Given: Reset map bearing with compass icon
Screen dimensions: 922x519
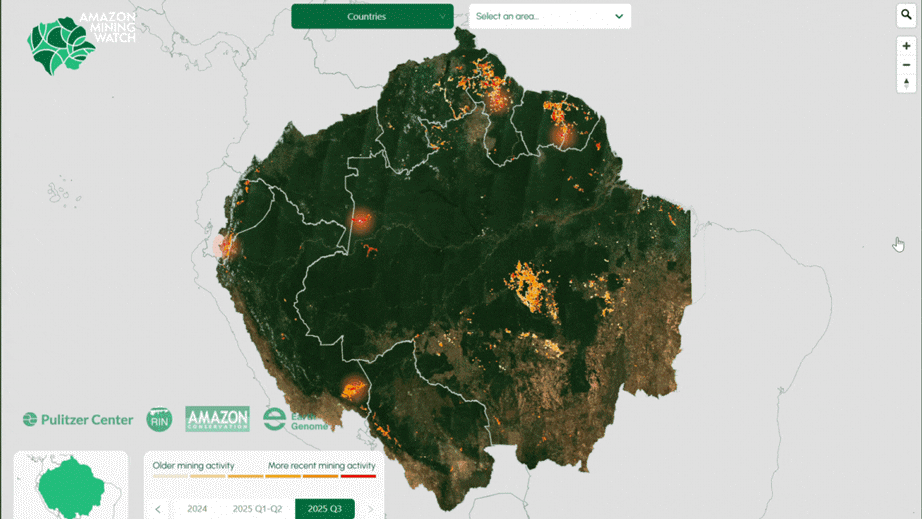Looking at the screenshot, I should (x=906, y=84).
